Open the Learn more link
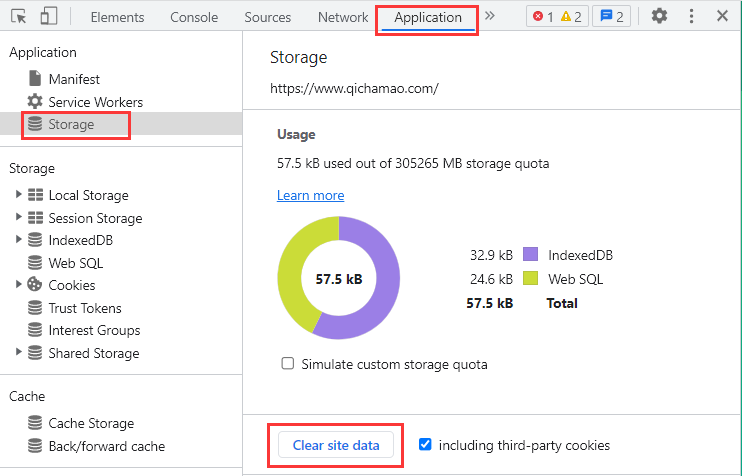Screen dimensions: 742x476 310,195
